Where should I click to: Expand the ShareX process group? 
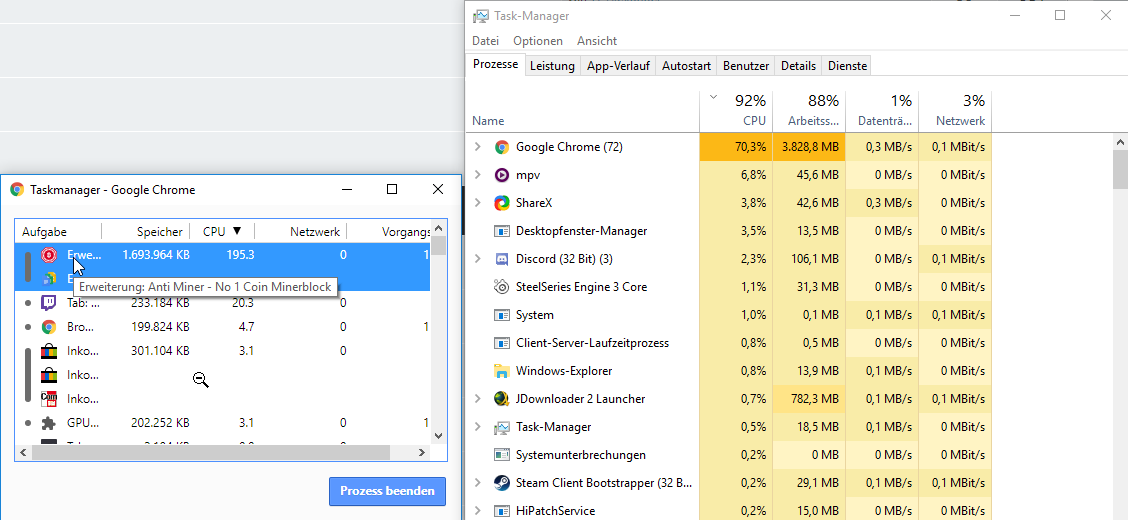coord(477,203)
